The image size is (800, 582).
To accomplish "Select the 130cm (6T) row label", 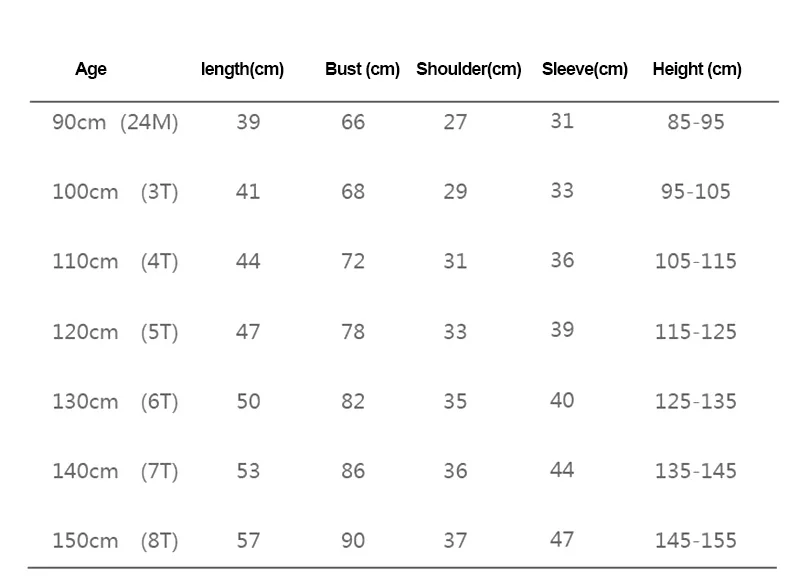I will click(x=115, y=402).
